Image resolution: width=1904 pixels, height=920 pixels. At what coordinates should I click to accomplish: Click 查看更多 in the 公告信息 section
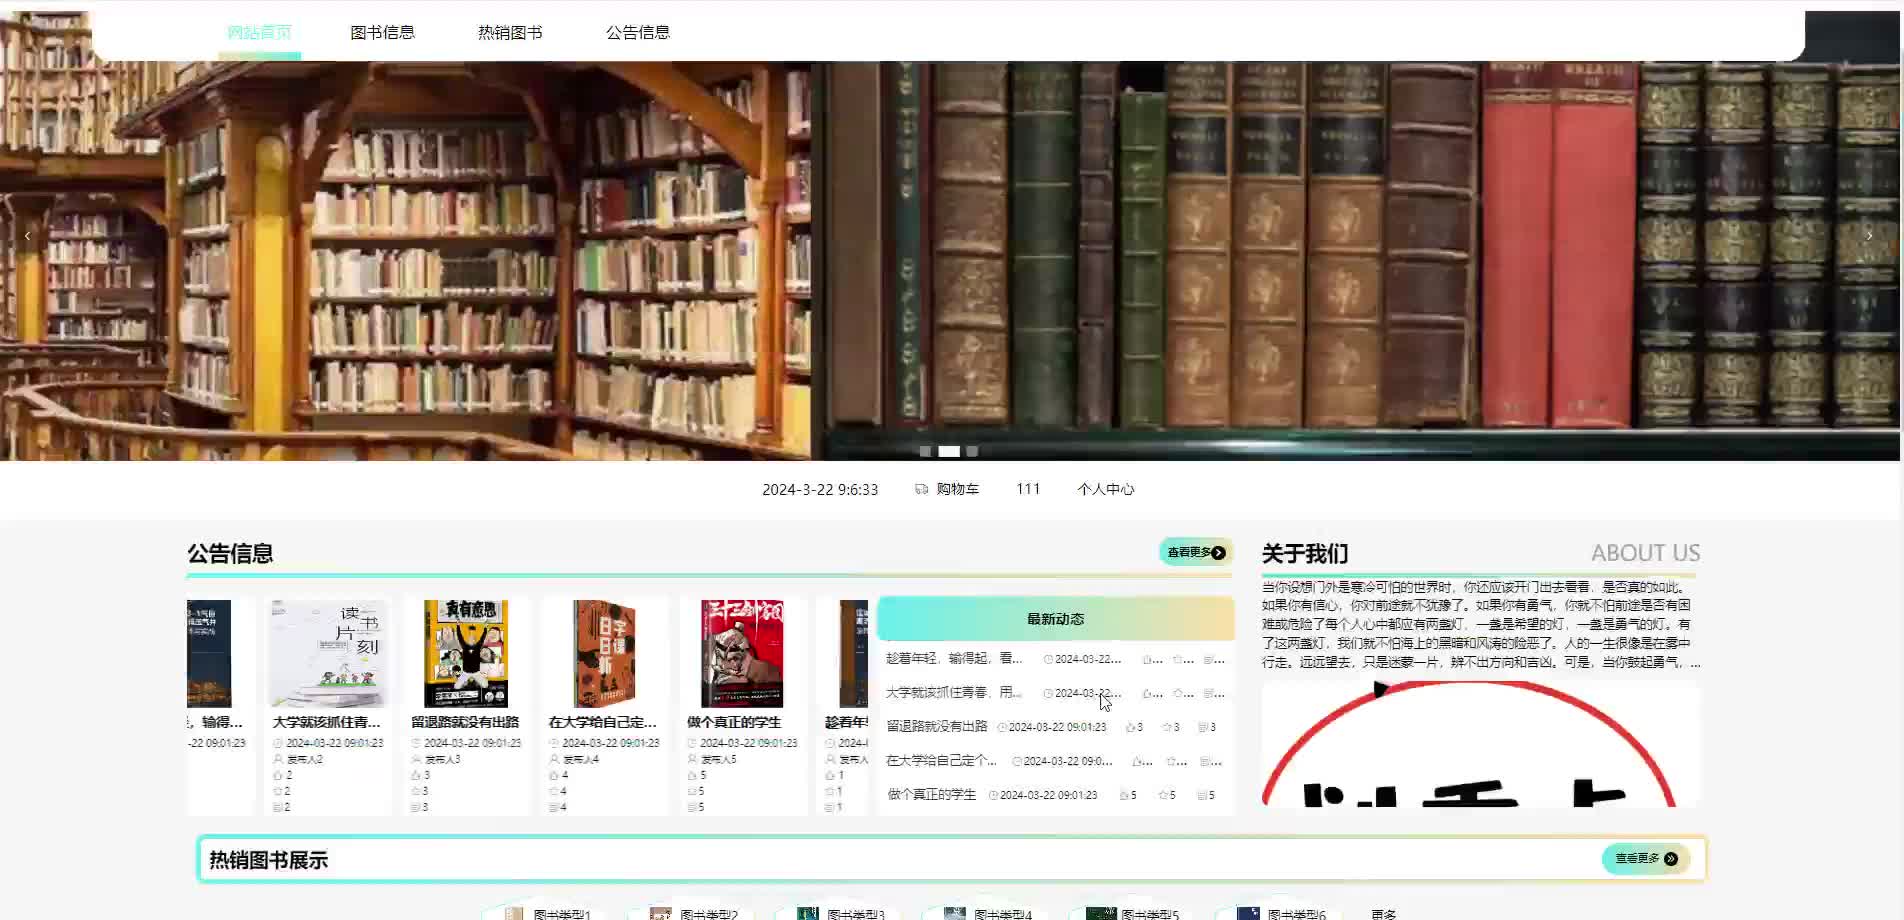point(1196,552)
